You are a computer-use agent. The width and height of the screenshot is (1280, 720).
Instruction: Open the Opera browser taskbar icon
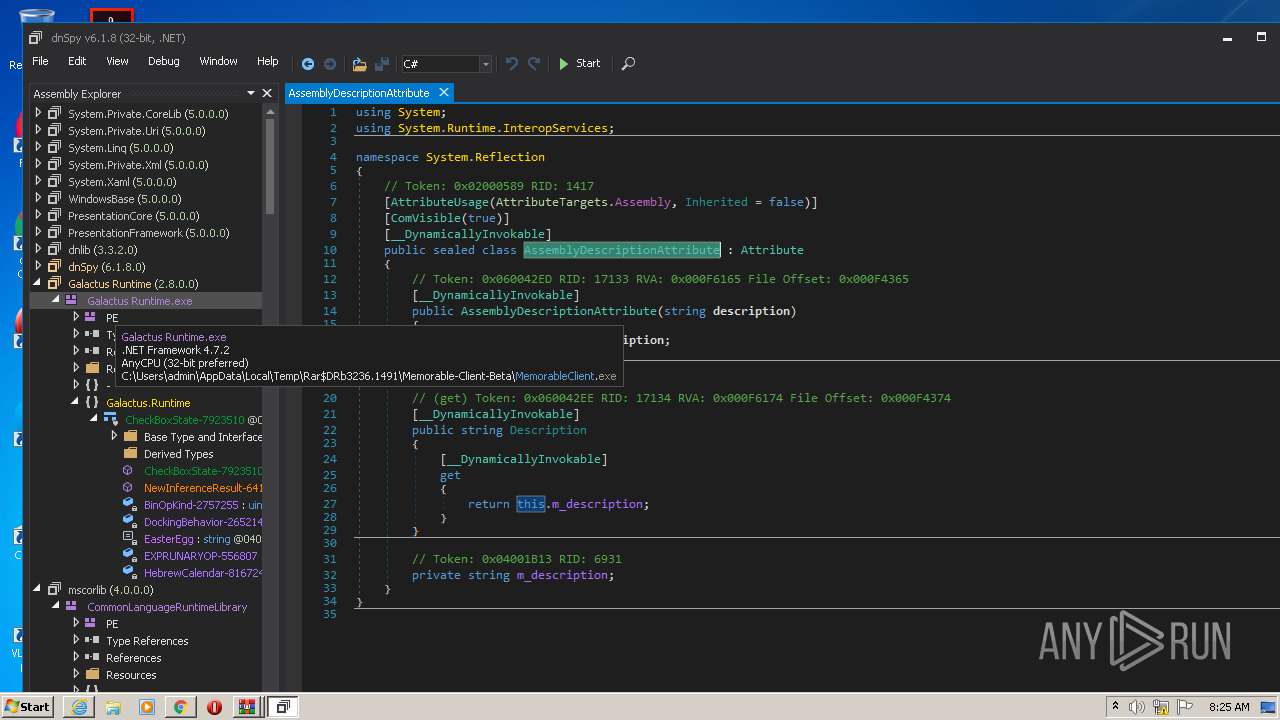pos(214,707)
